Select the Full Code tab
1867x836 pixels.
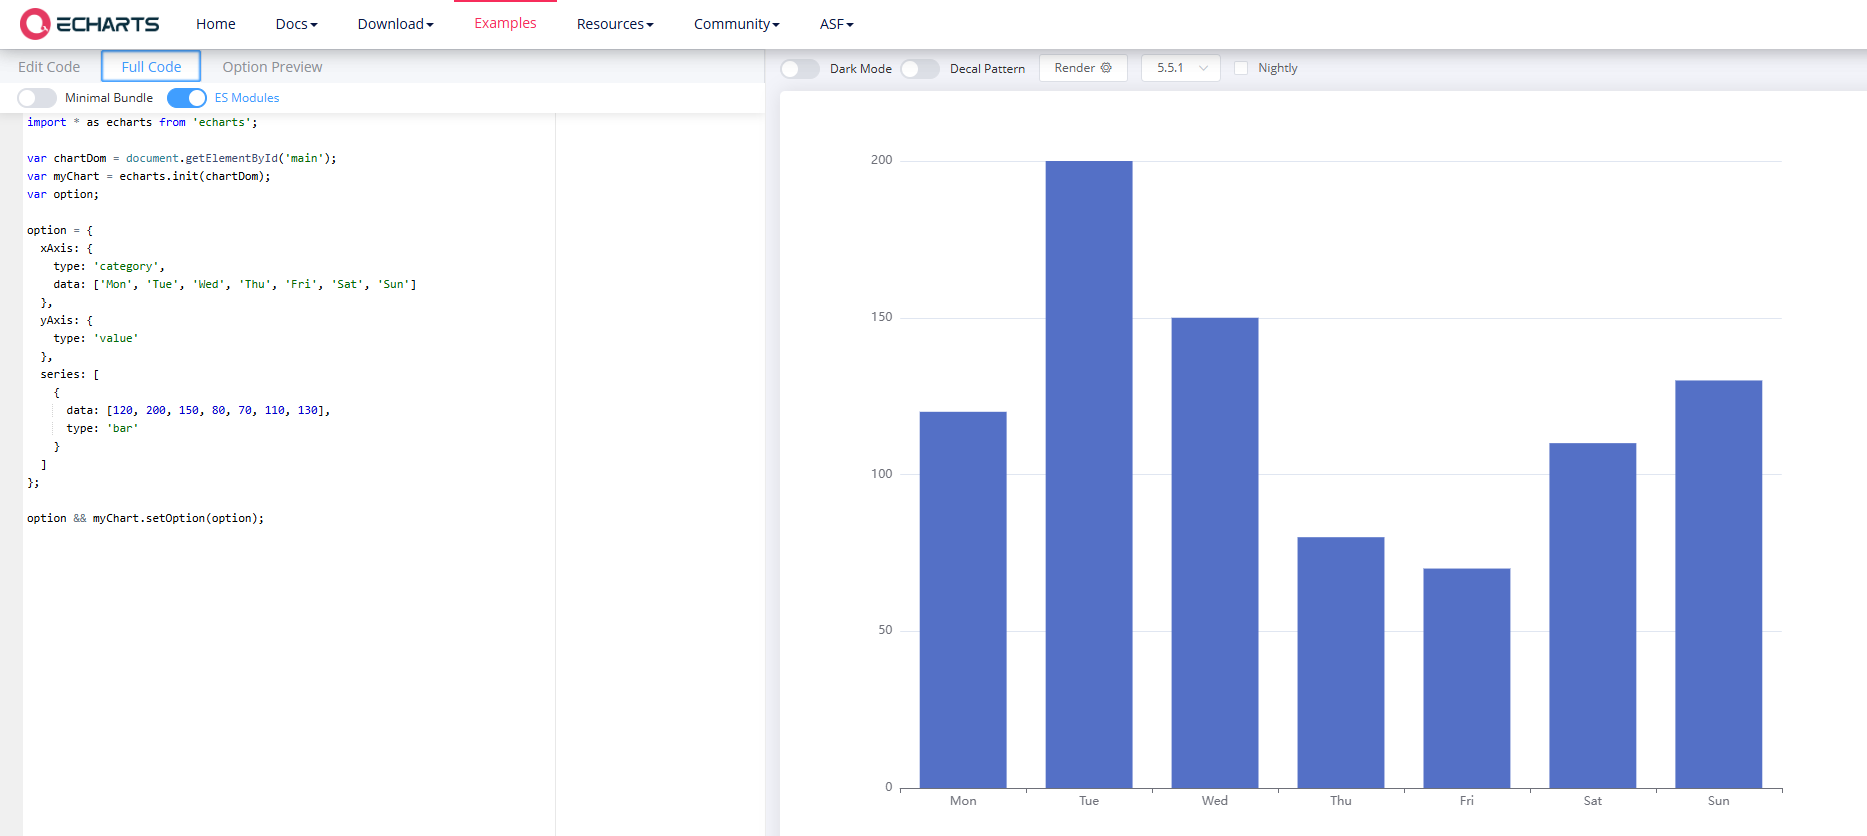[151, 67]
